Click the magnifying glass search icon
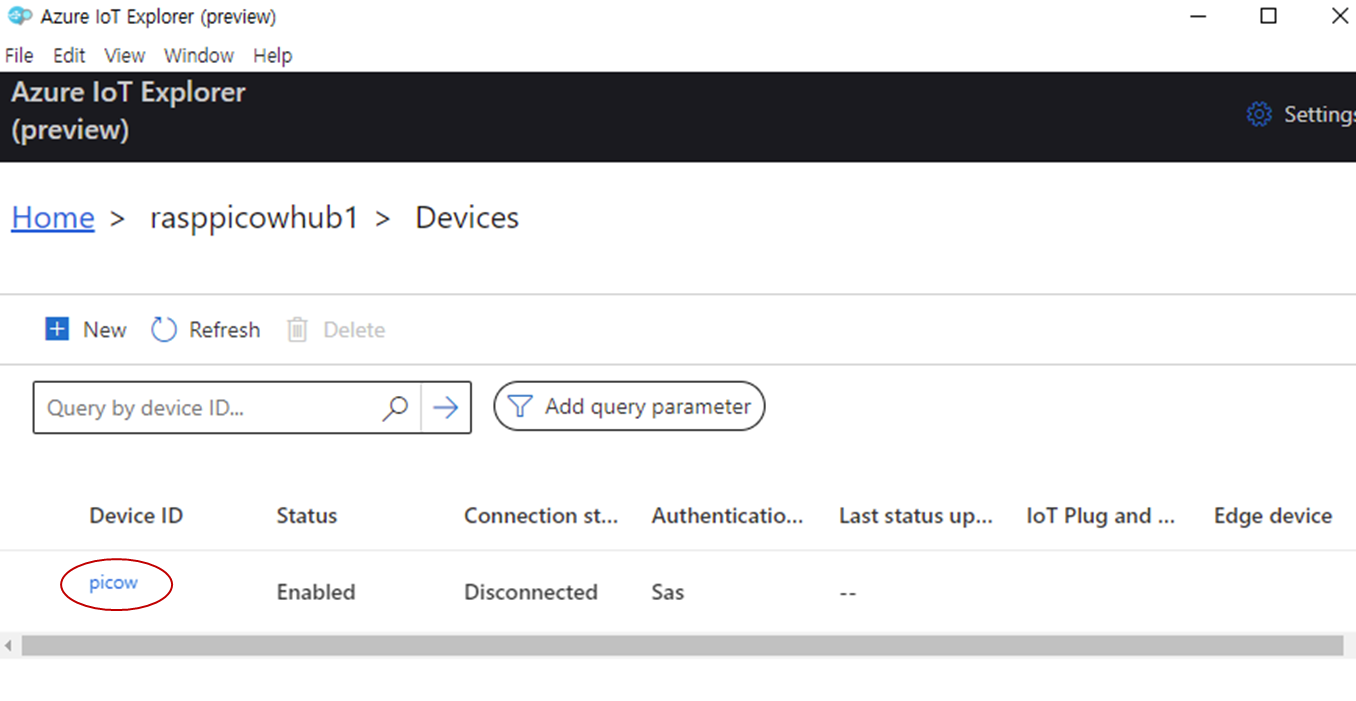Viewport: 1356px width, 701px height. click(396, 407)
